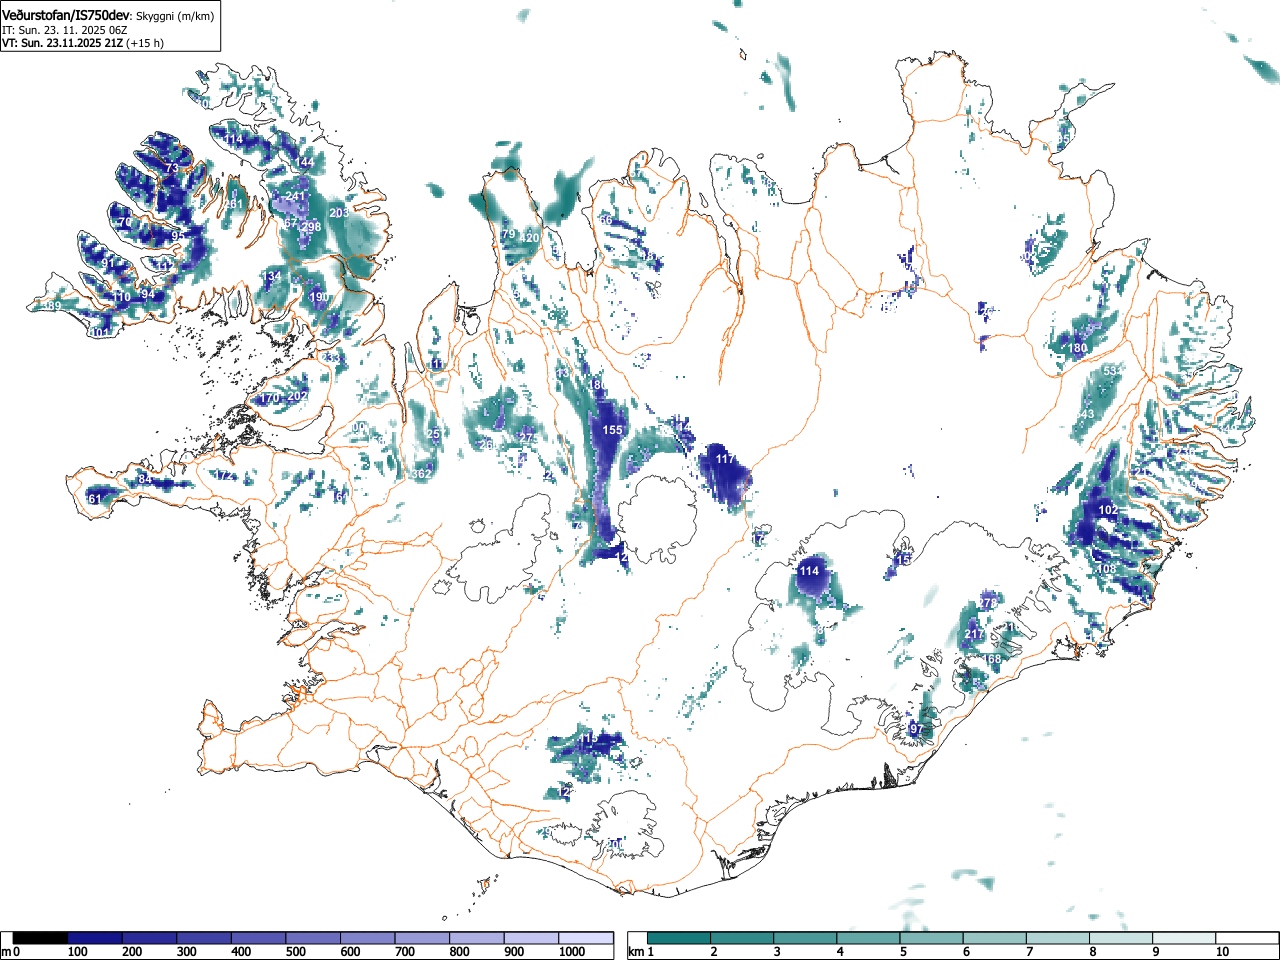Click the 5–6 km teal legend swatch

[933, 938]
